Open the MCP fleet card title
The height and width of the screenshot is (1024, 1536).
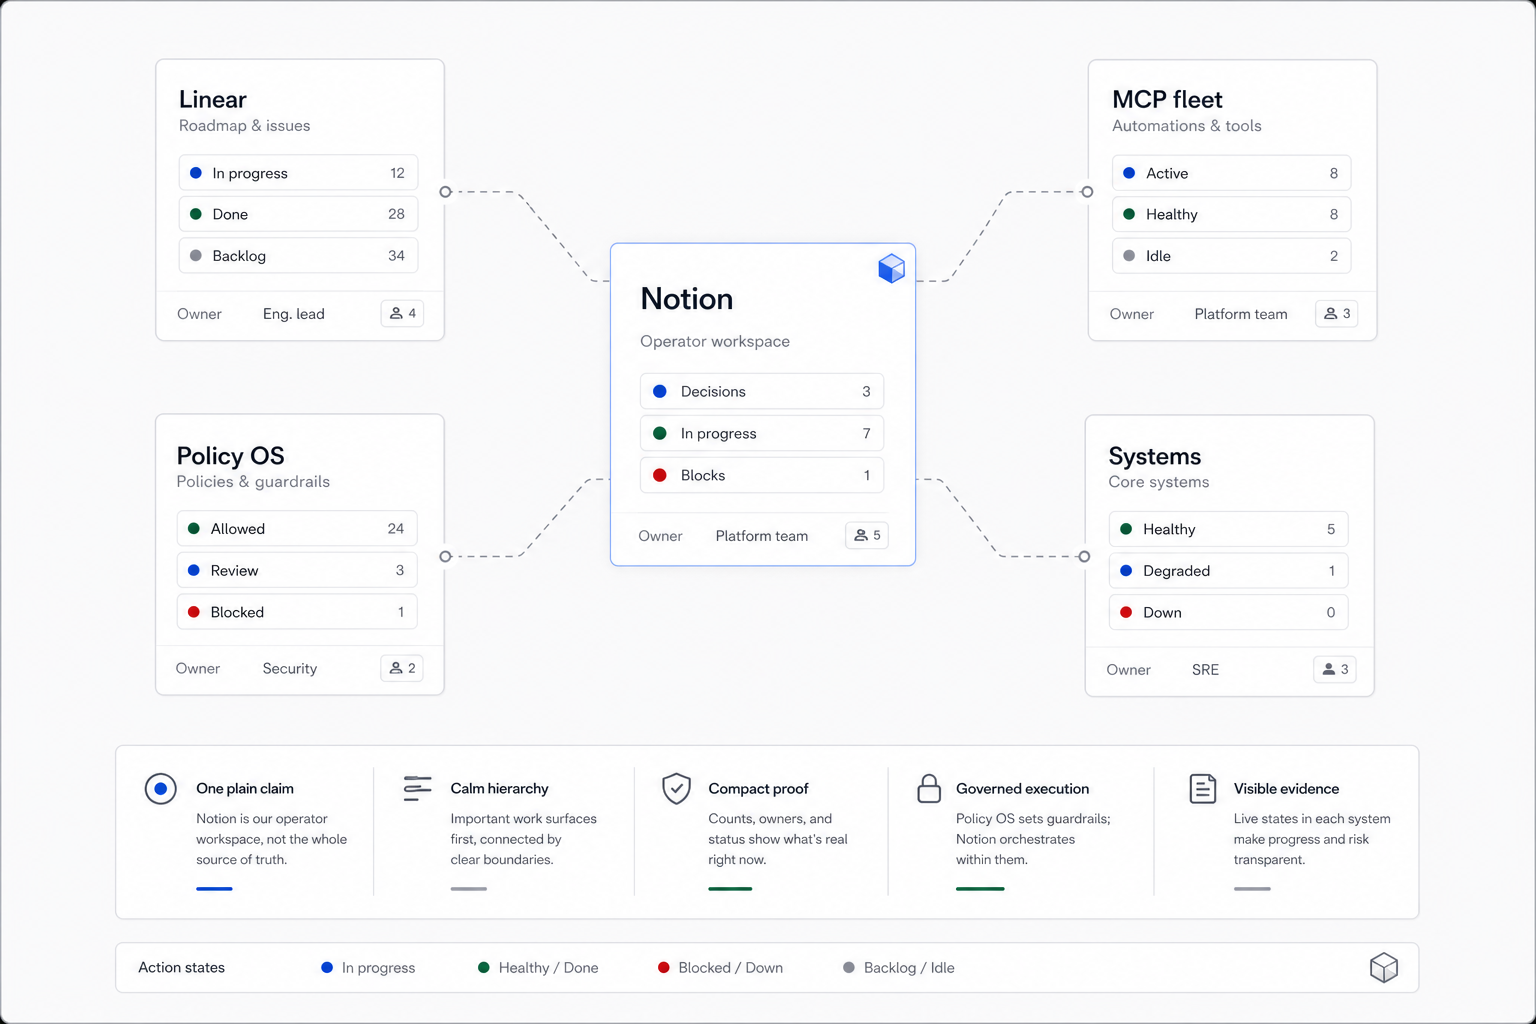[1167, 99]
